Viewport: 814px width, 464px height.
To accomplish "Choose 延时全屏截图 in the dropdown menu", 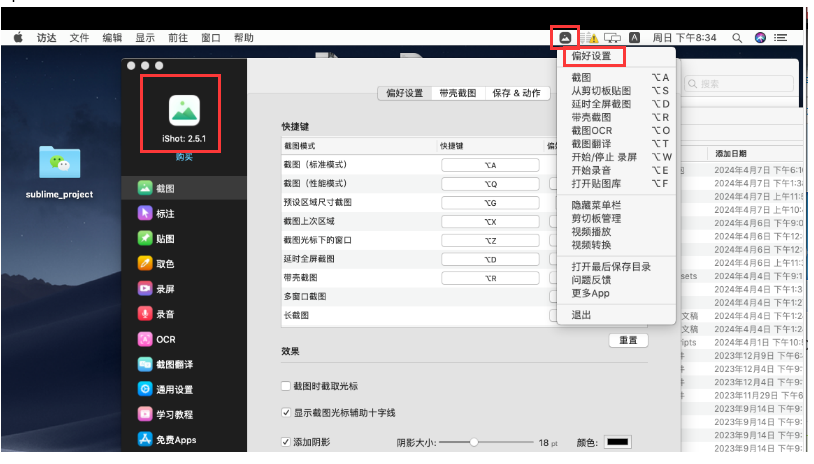I will 616,104.
